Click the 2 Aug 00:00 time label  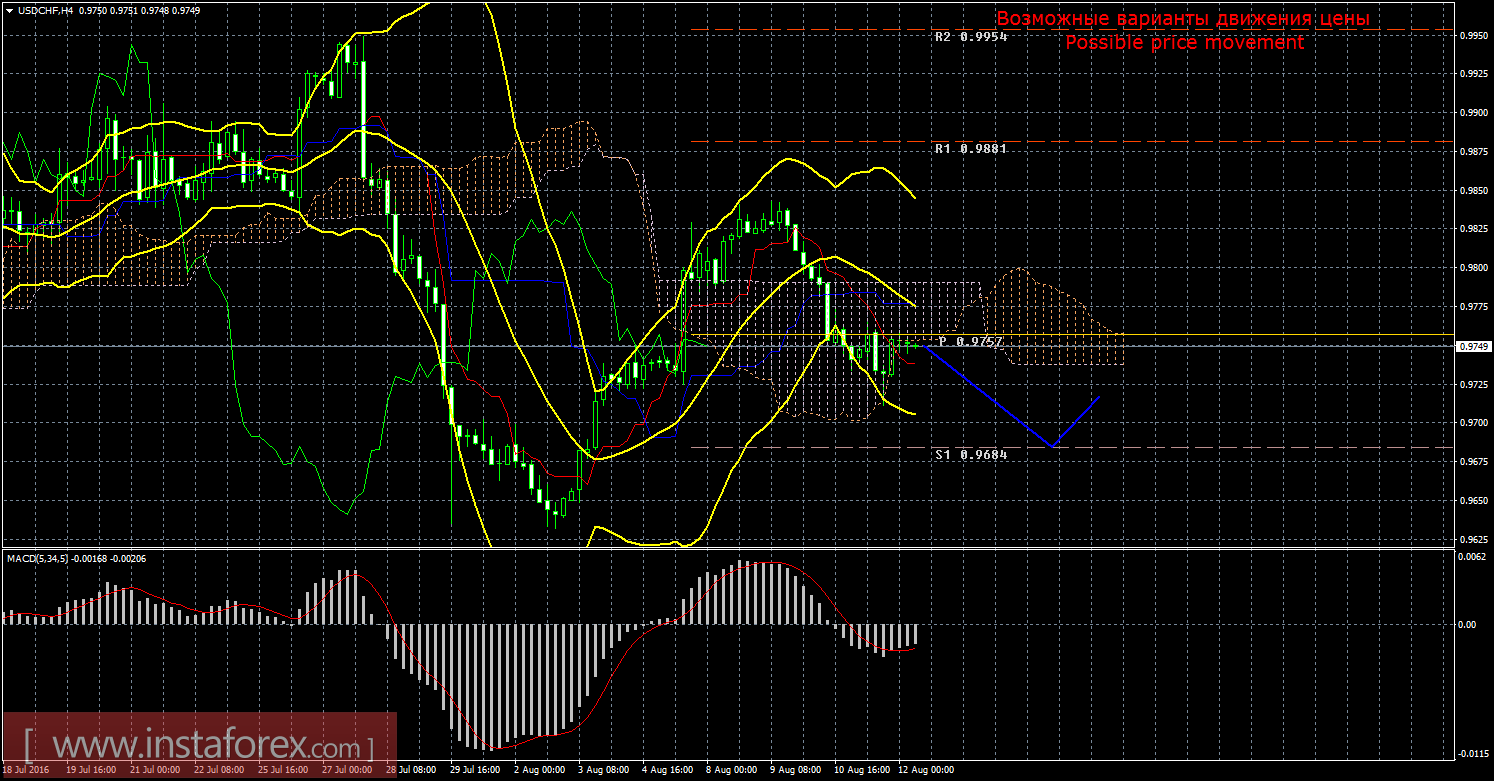(539, 771)
